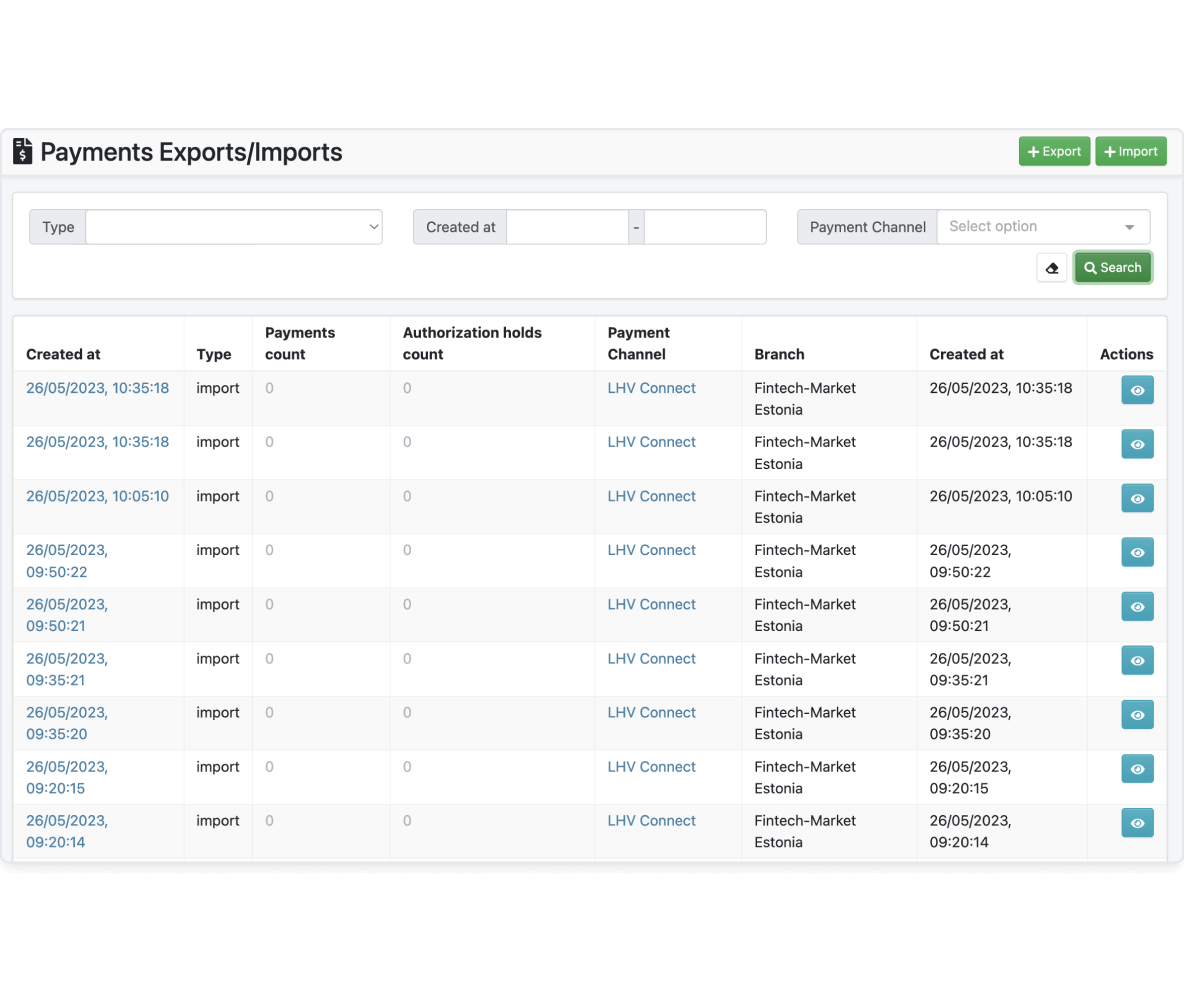This screenshot has width=1184, height=992.
Task: Click the green Export button
Action: pos(1054,151)
